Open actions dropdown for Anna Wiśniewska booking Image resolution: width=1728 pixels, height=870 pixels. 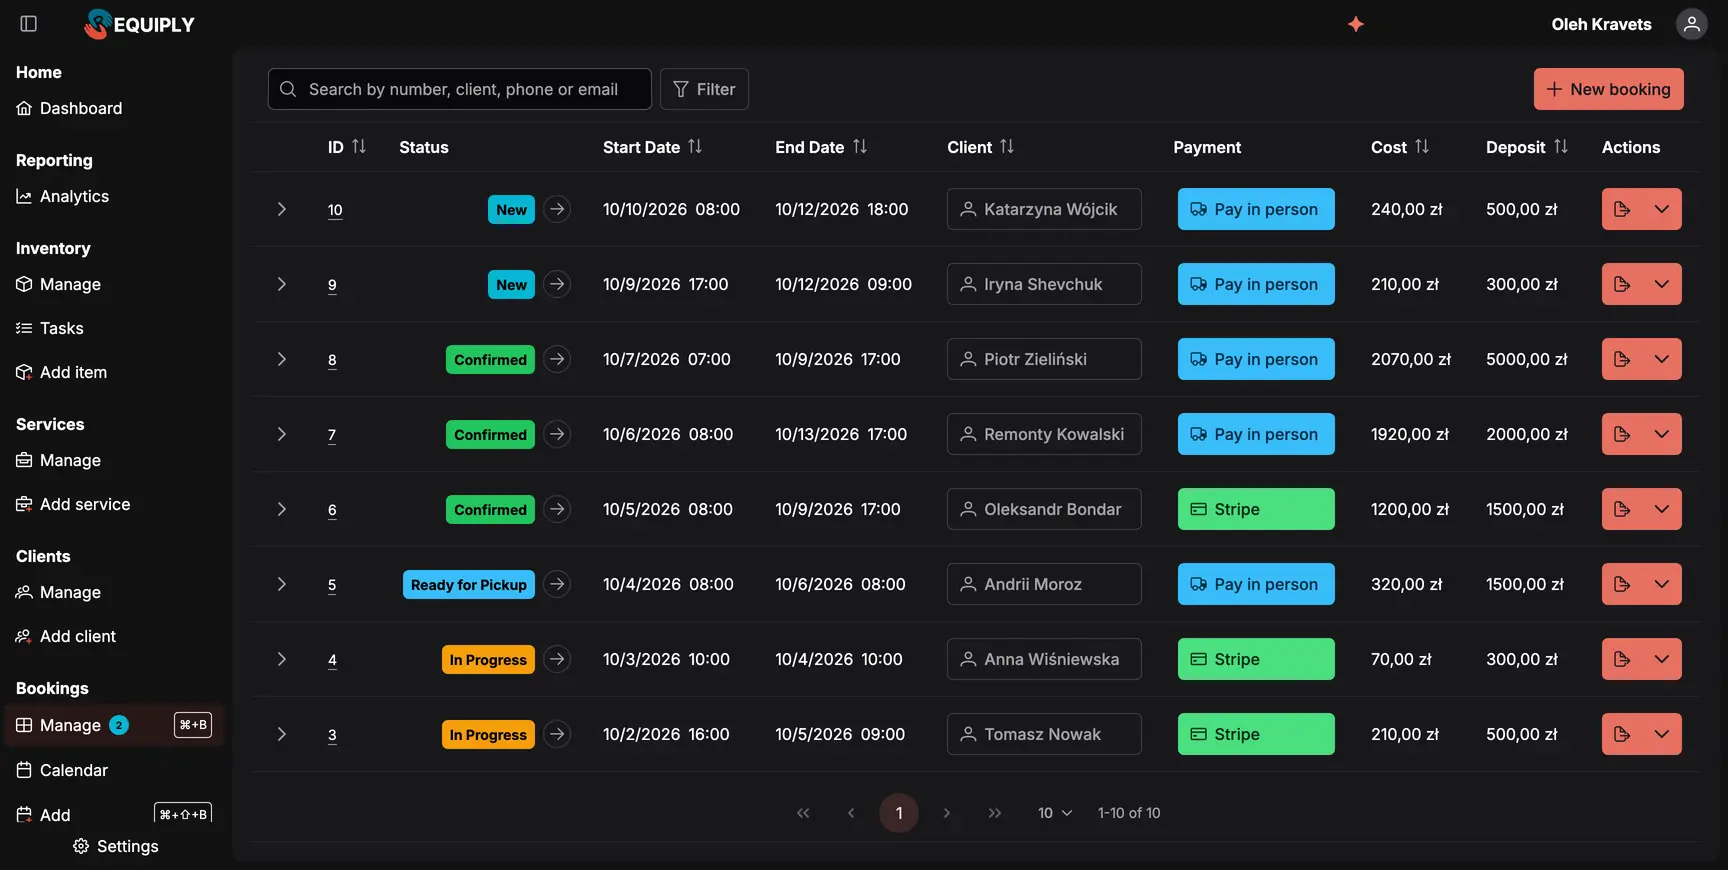(x=1662, y=659)
